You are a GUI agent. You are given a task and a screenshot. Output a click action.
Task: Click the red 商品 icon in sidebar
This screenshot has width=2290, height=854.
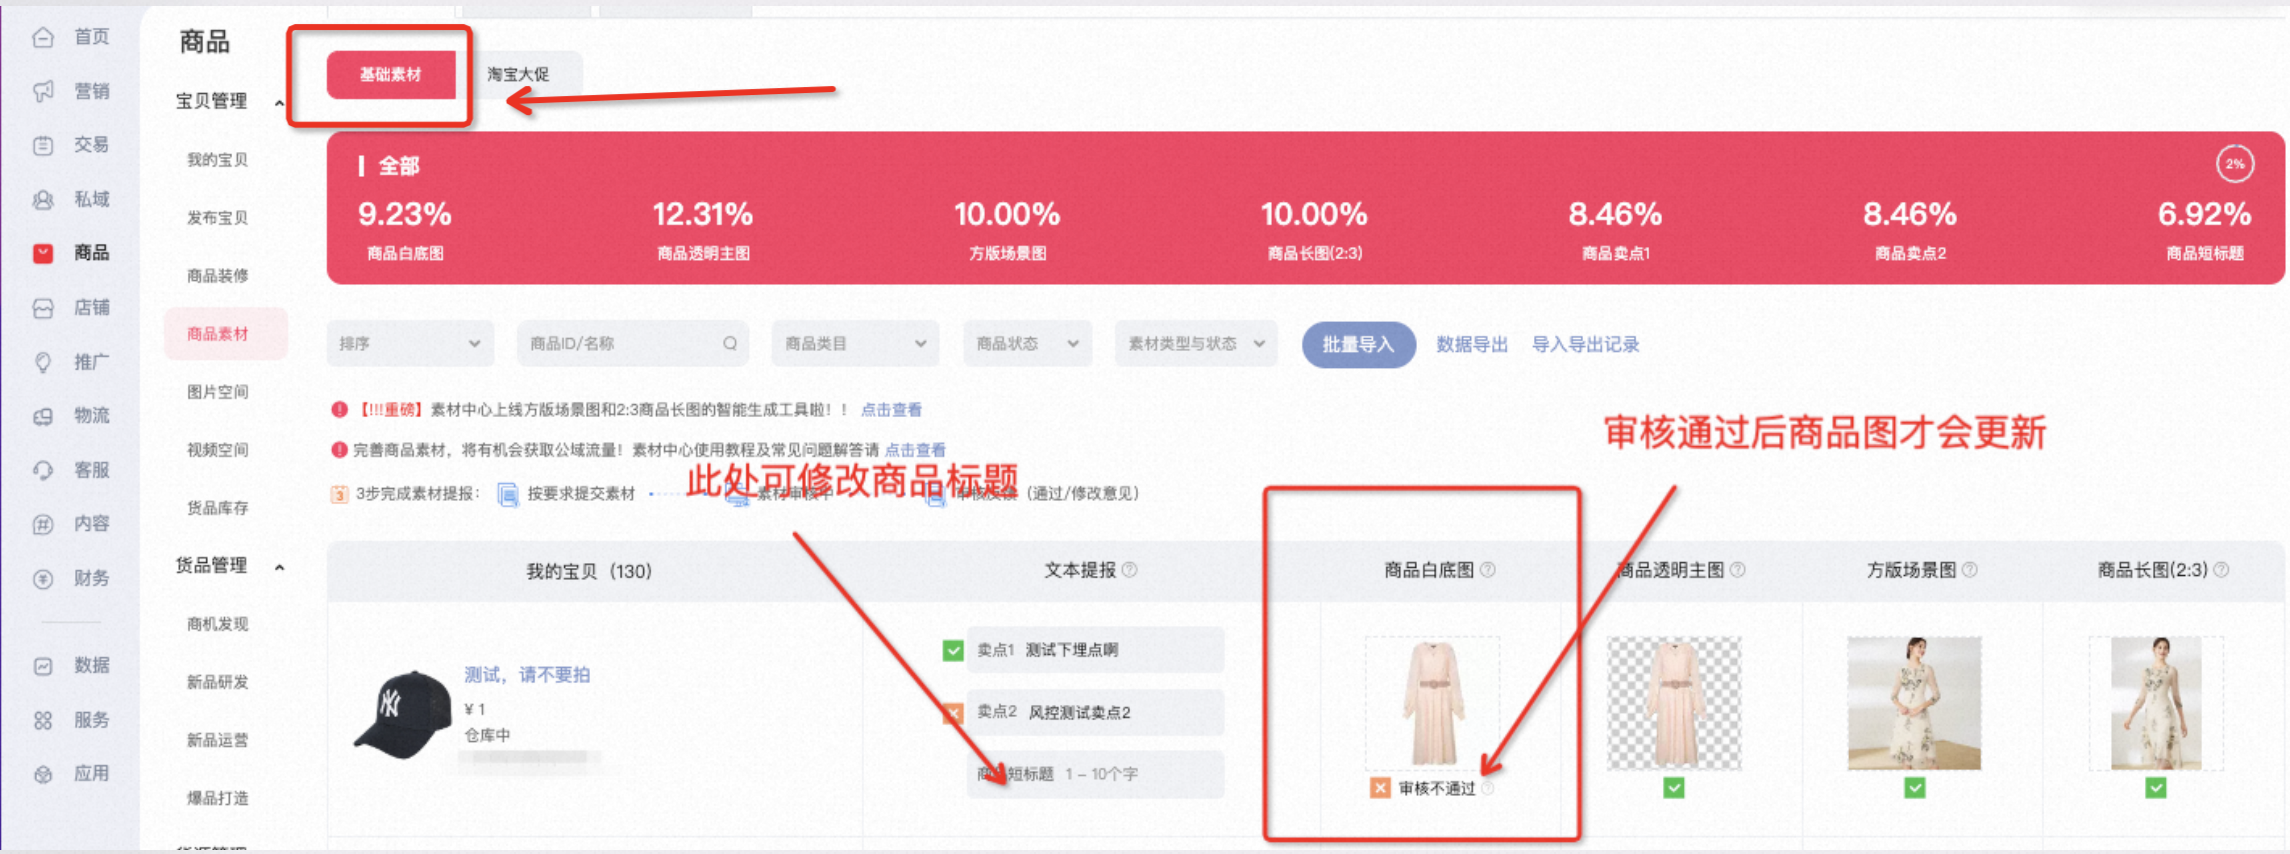pos(43,254)
